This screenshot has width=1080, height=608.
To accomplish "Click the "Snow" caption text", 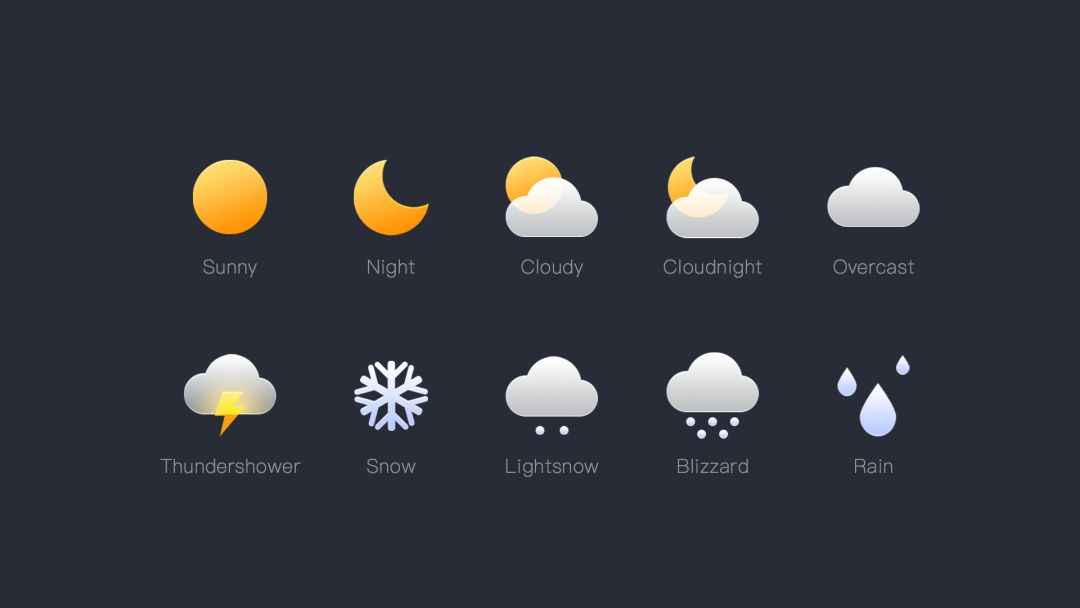I will pyautogui.click(x=391, y=466).
